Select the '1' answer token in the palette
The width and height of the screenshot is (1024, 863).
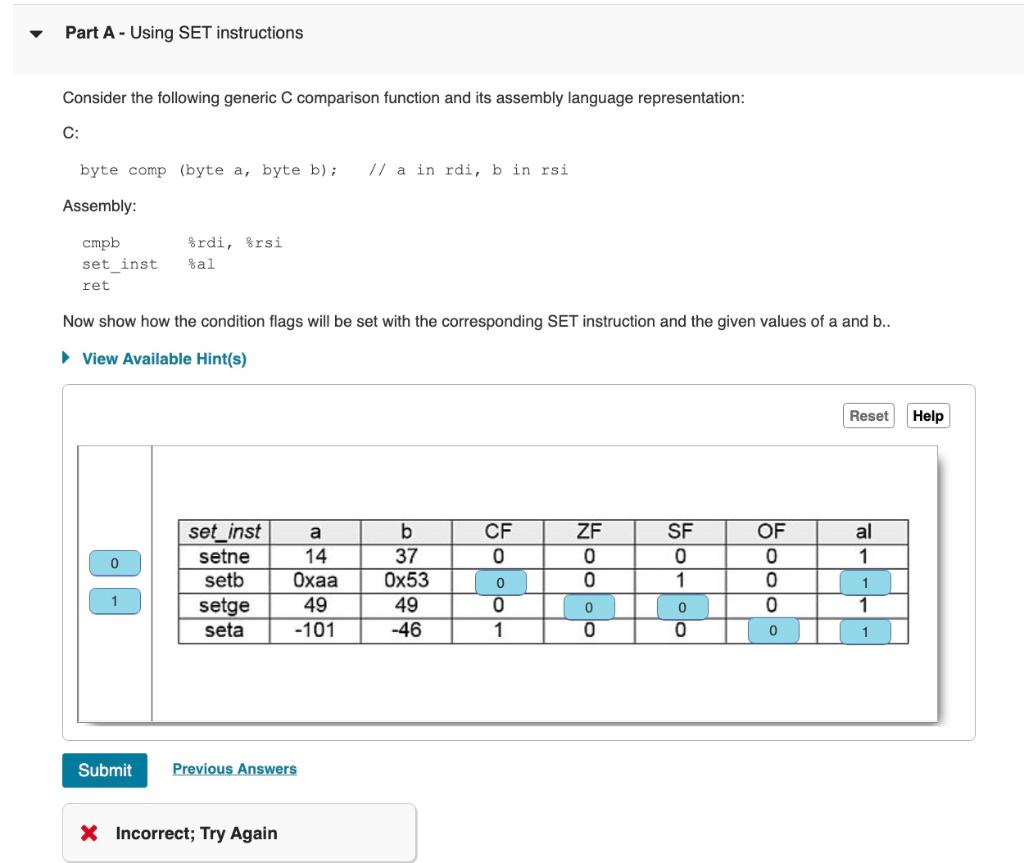pos(112,600)
